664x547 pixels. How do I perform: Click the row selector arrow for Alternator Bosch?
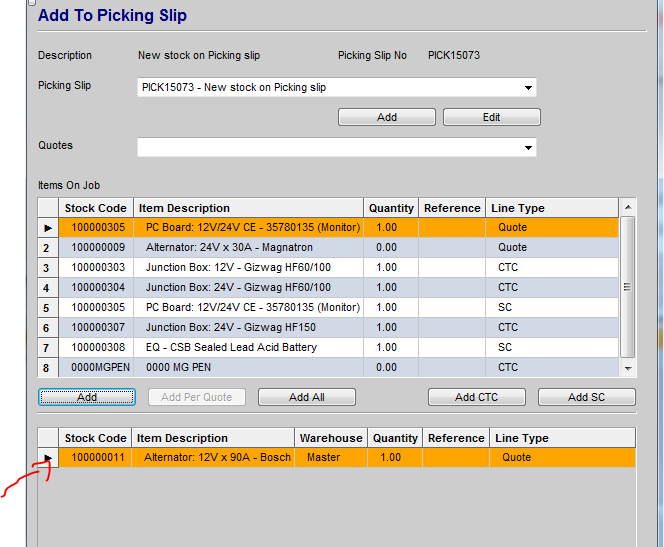tap(48, 457)
